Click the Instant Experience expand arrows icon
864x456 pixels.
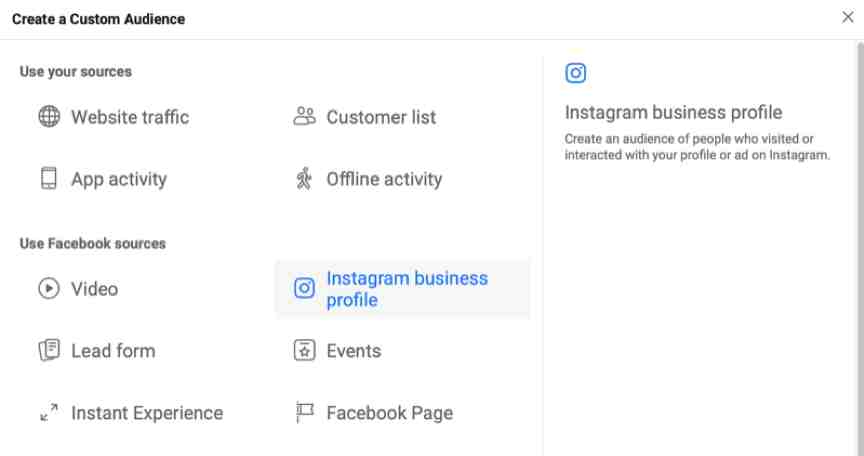49,412
